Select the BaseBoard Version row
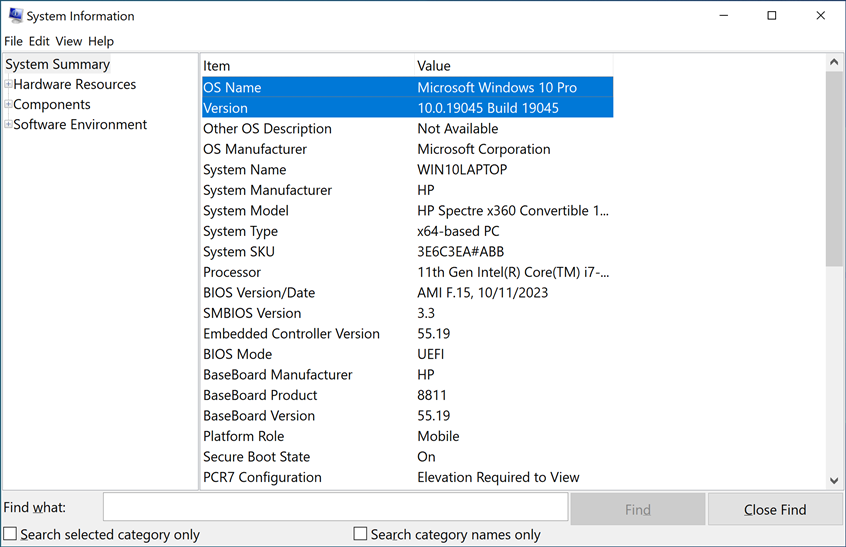The width and height of the screenshot is (846, 547). pos(407,415)
